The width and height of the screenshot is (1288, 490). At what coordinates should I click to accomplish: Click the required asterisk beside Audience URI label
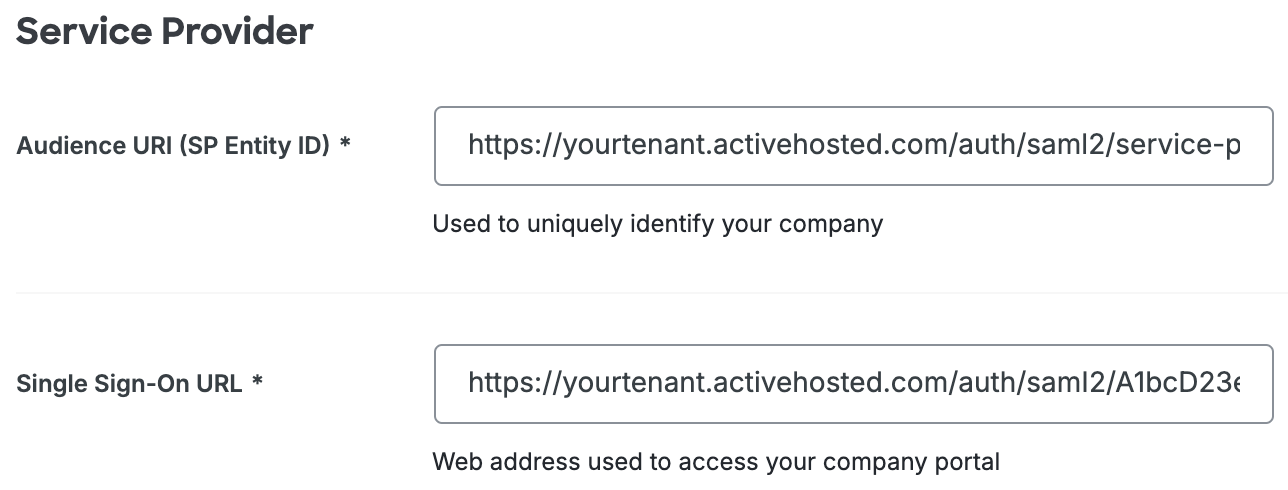(x=345, y=145)
